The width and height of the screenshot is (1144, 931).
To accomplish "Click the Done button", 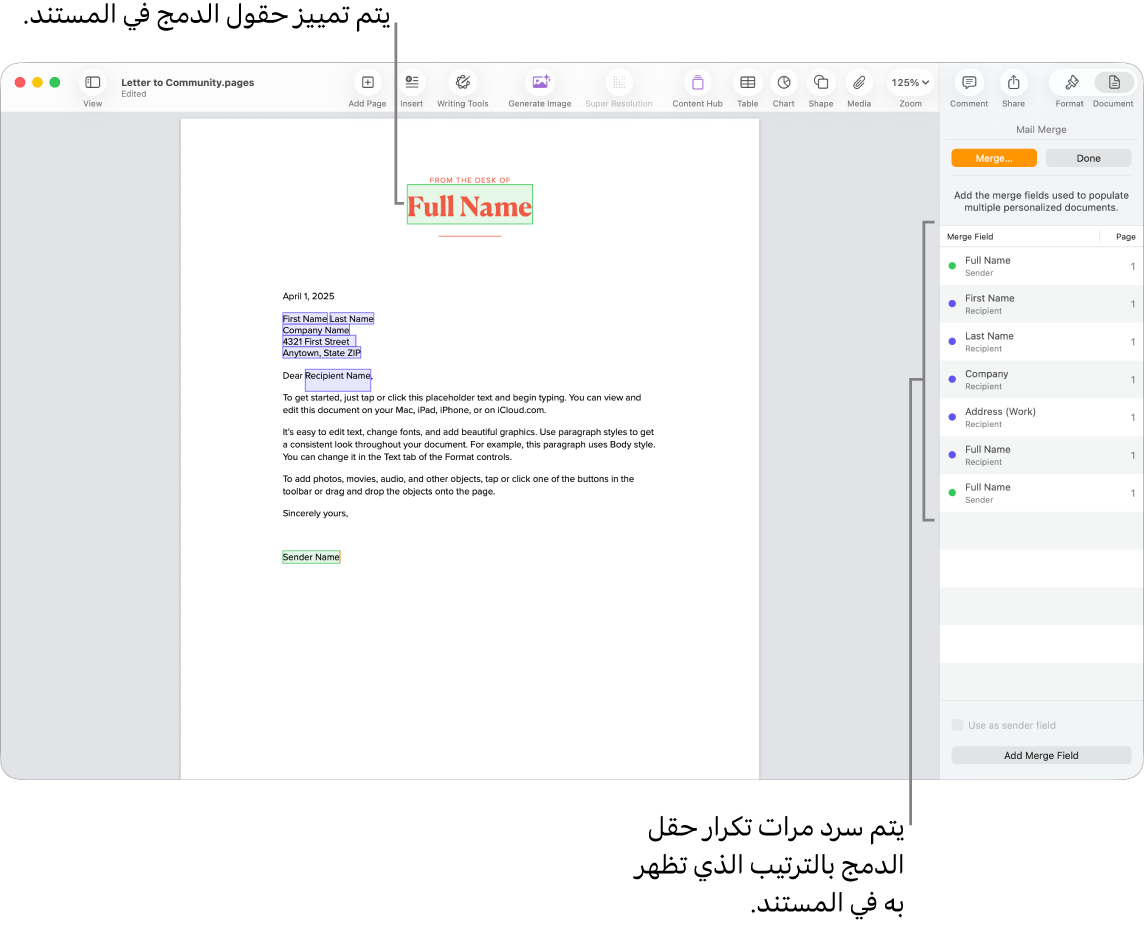I will point(1088,158).
